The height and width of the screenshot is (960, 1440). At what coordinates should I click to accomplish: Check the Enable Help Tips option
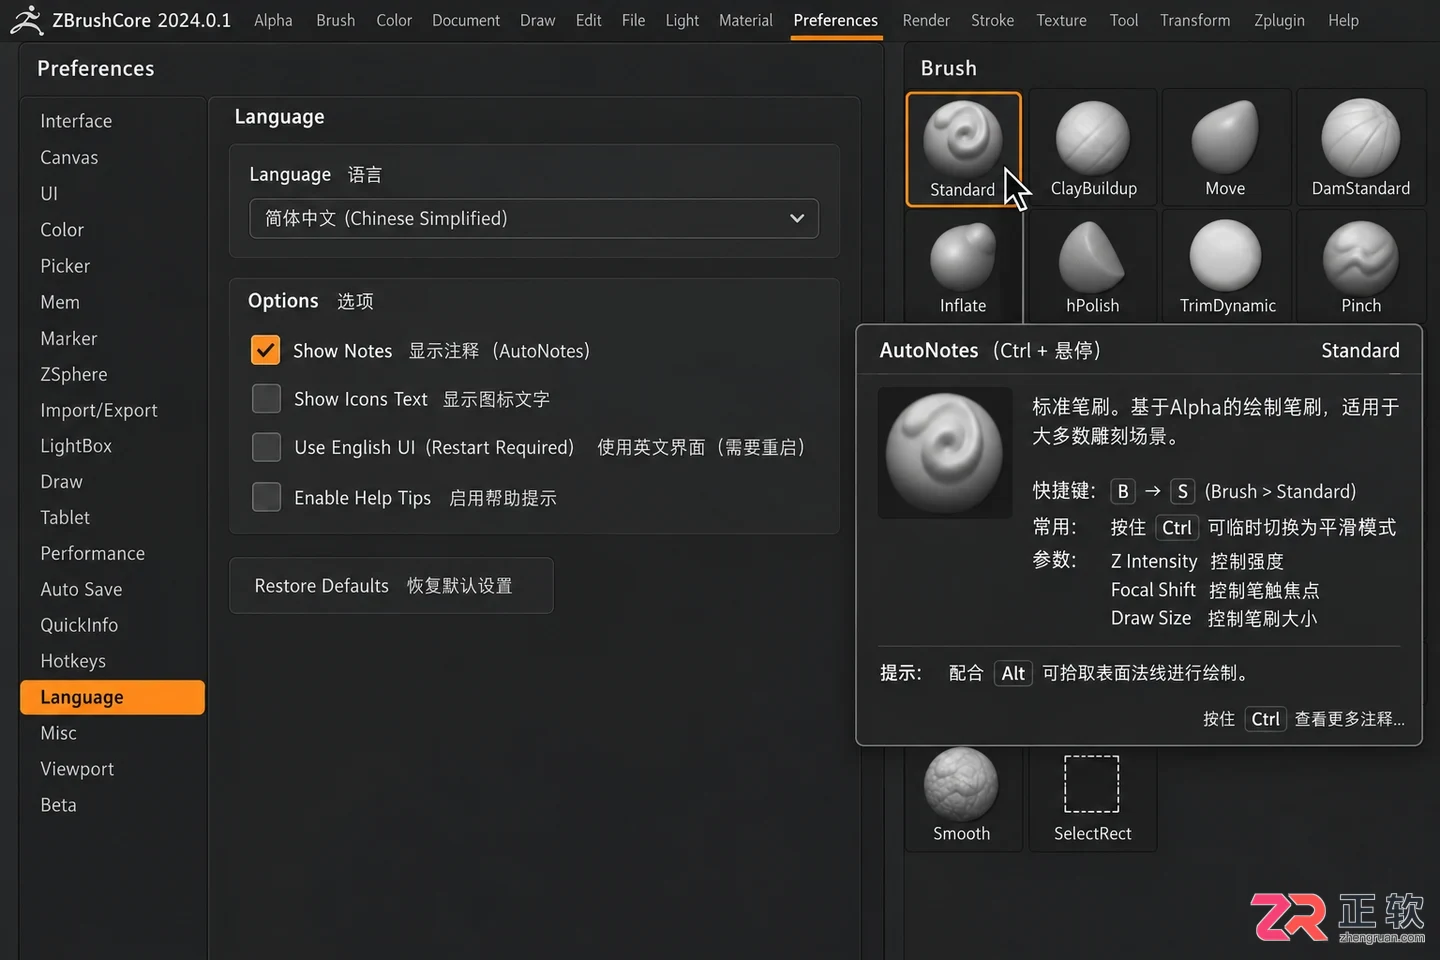[266, 497]
